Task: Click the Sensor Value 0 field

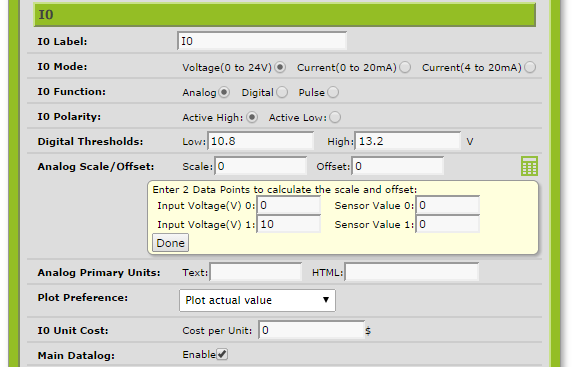Action: coord(448,205)
